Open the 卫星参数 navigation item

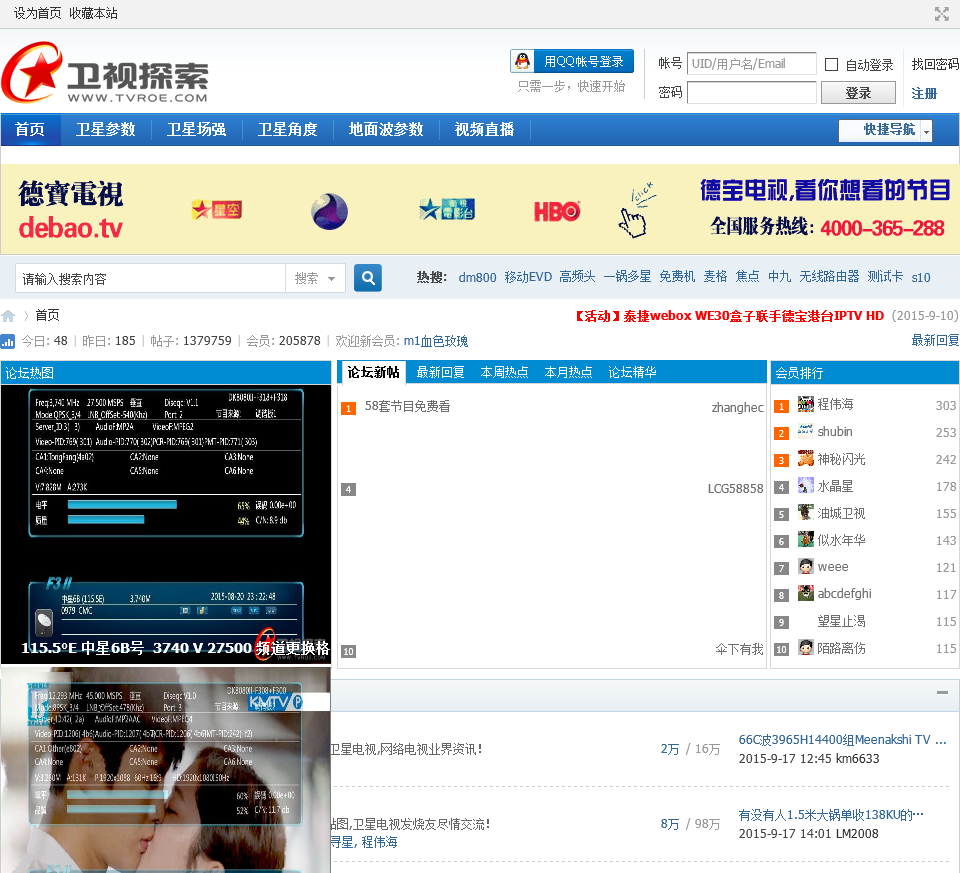105,129
